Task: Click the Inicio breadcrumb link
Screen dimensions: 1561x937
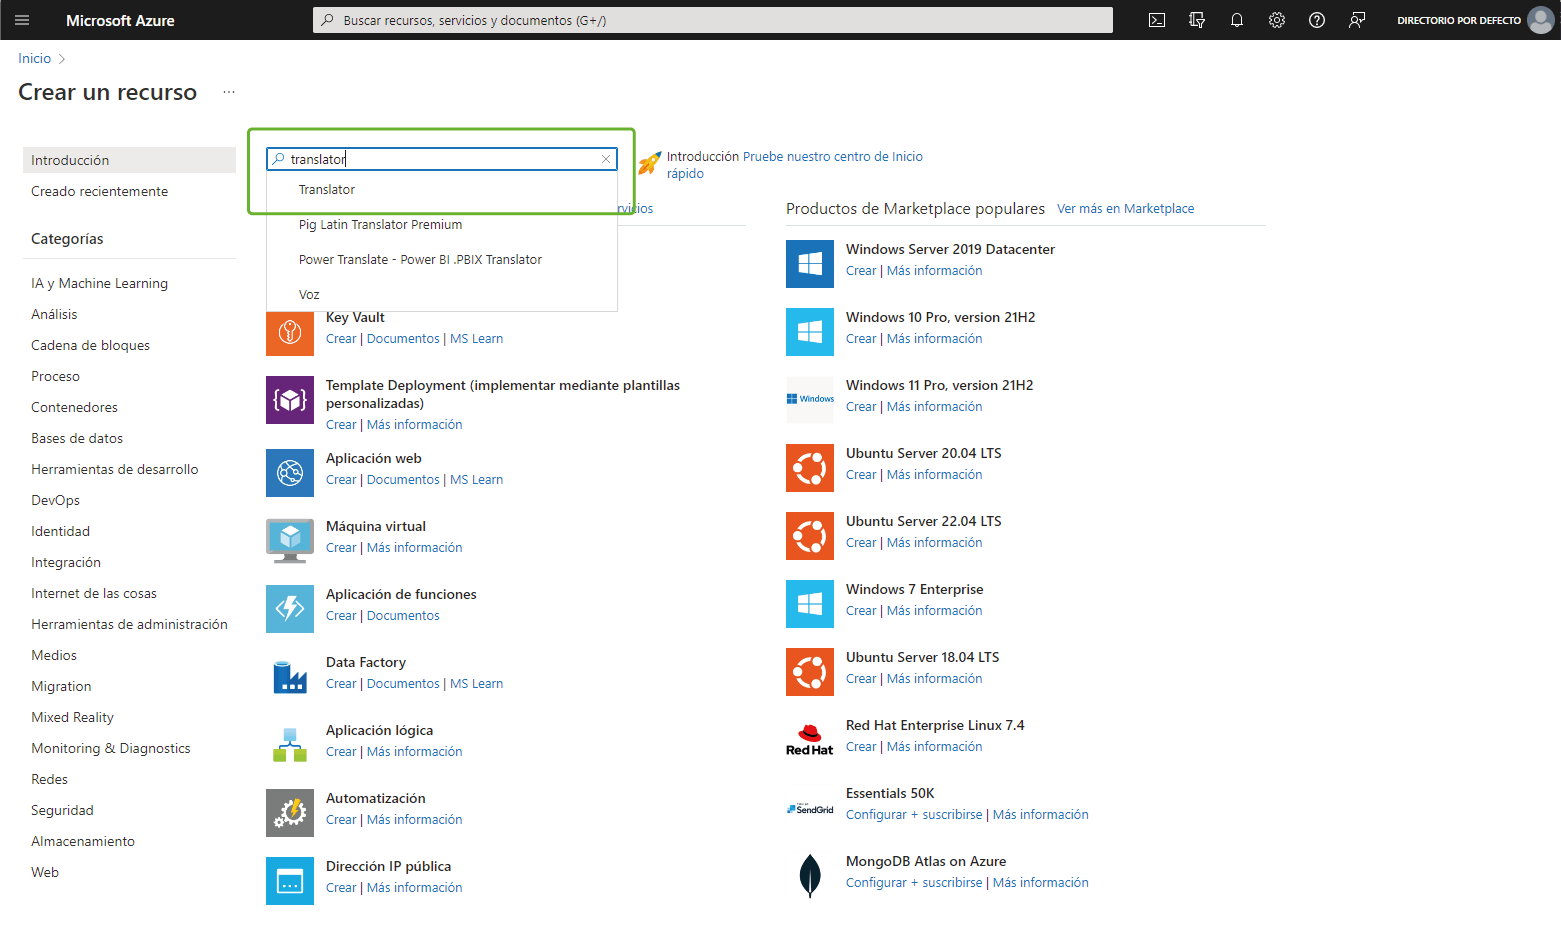Action: 34,58
